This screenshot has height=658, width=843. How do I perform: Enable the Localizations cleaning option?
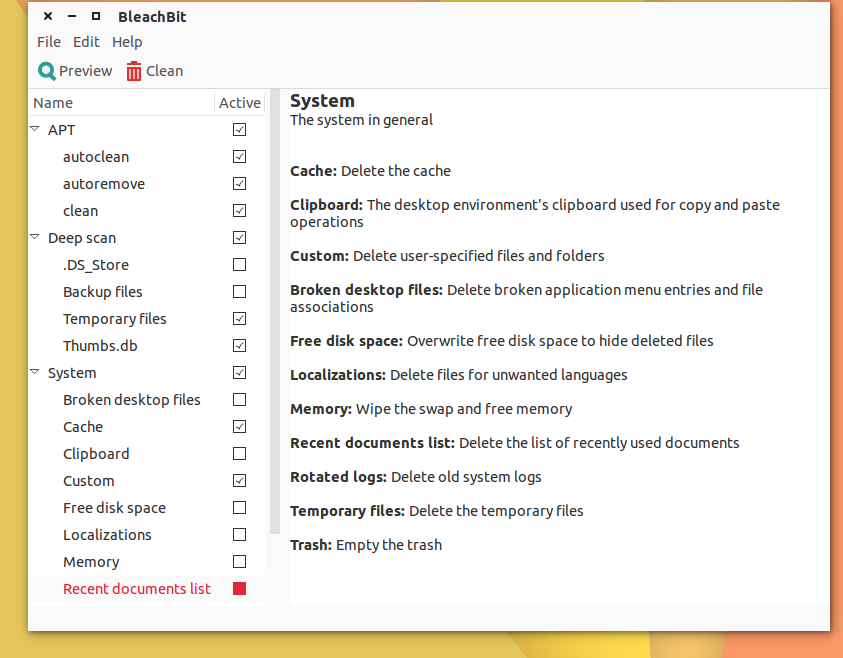tap(239, 534)
